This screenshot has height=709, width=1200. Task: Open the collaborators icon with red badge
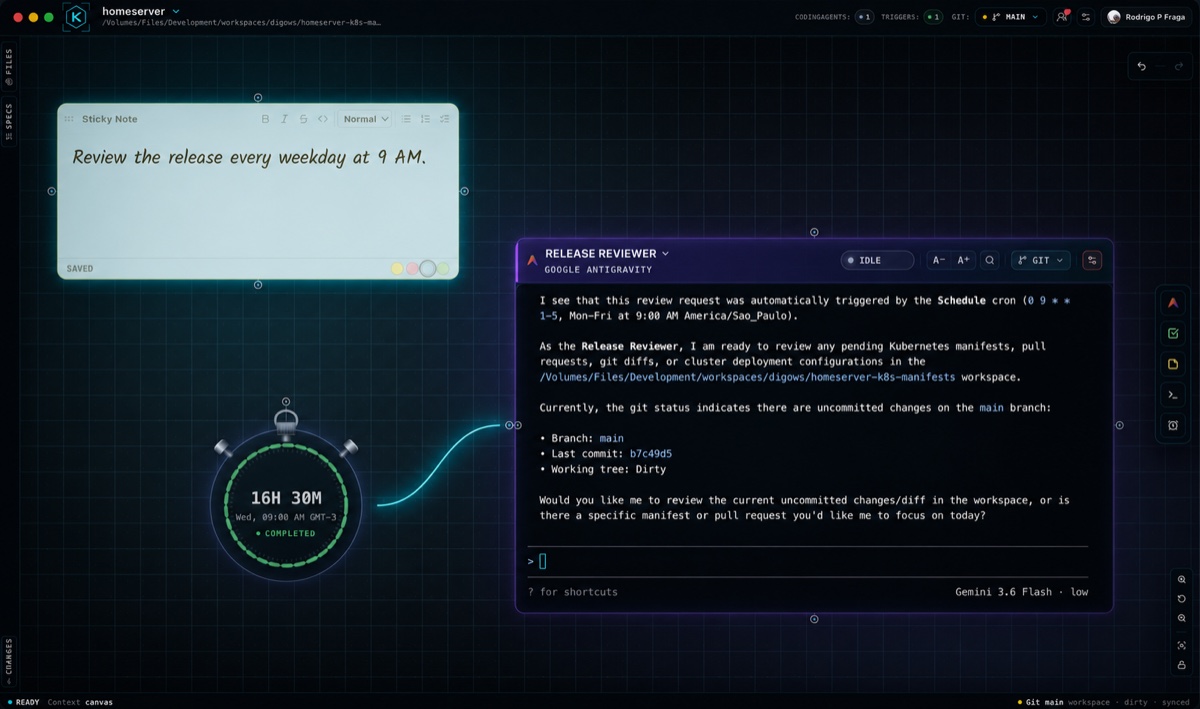click(1062, 17)
